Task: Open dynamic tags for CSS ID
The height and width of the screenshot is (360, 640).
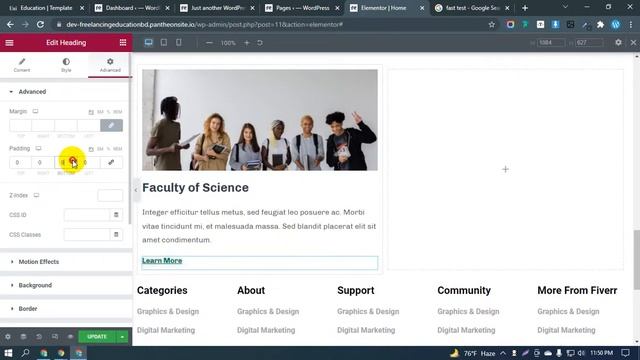Action: [x=116, y=215]
